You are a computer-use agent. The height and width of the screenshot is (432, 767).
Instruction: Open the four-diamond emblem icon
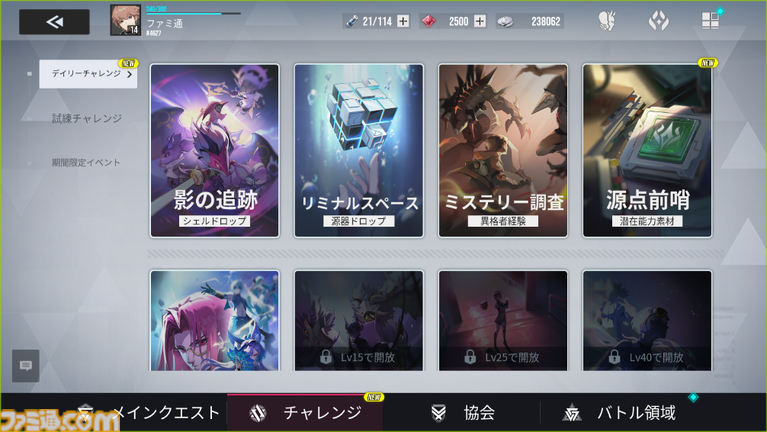tap(658, 21)
